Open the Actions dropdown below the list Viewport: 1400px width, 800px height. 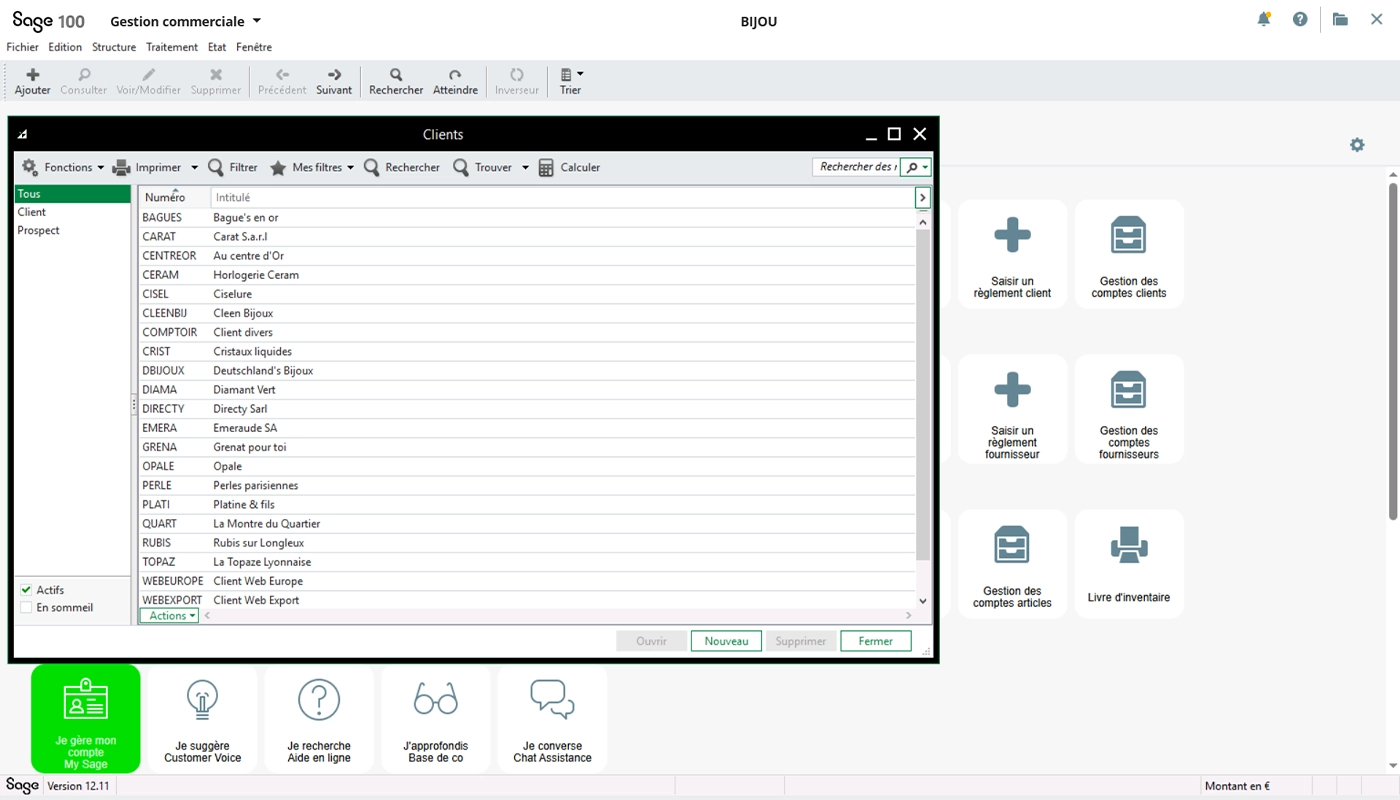[x=168, y=616]
